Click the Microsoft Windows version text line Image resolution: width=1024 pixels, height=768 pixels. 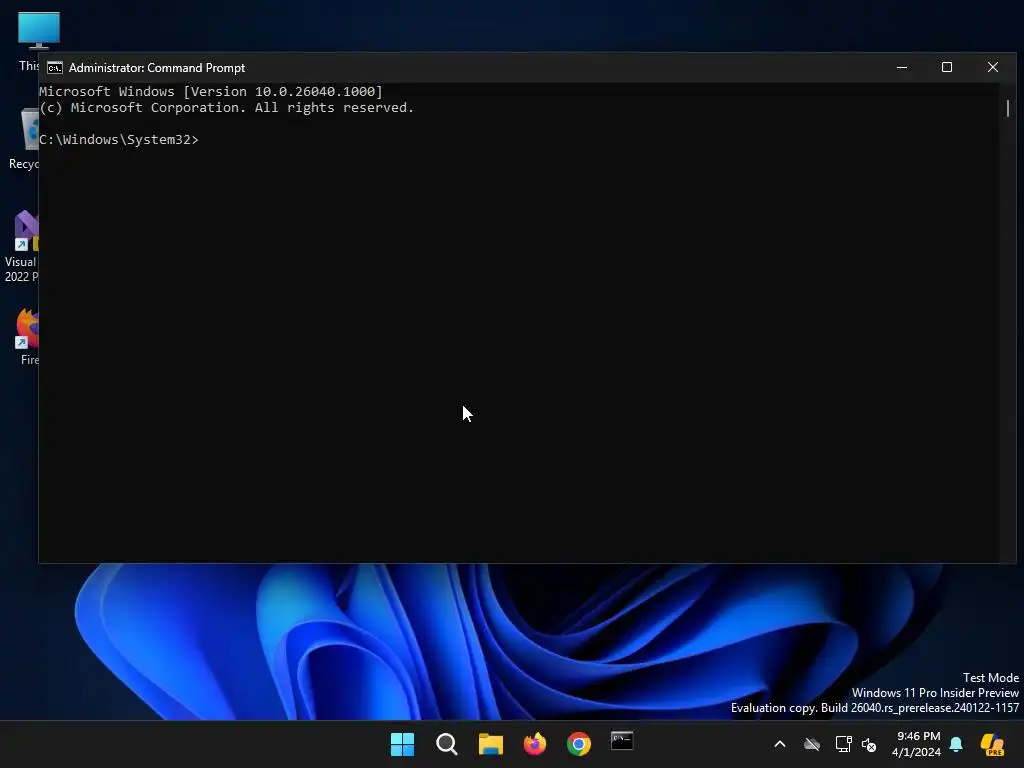pos(211,91)
